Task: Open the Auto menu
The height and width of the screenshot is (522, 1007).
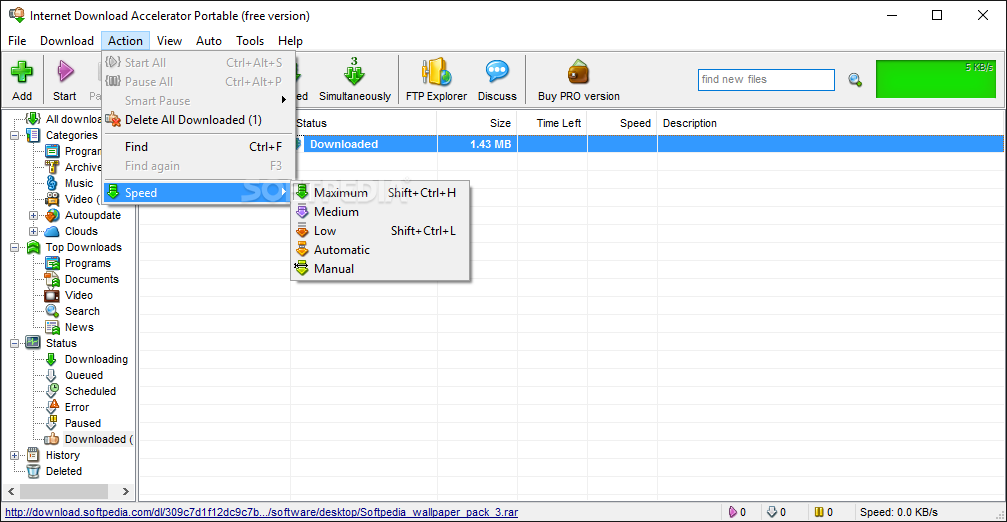Action: 209,40
